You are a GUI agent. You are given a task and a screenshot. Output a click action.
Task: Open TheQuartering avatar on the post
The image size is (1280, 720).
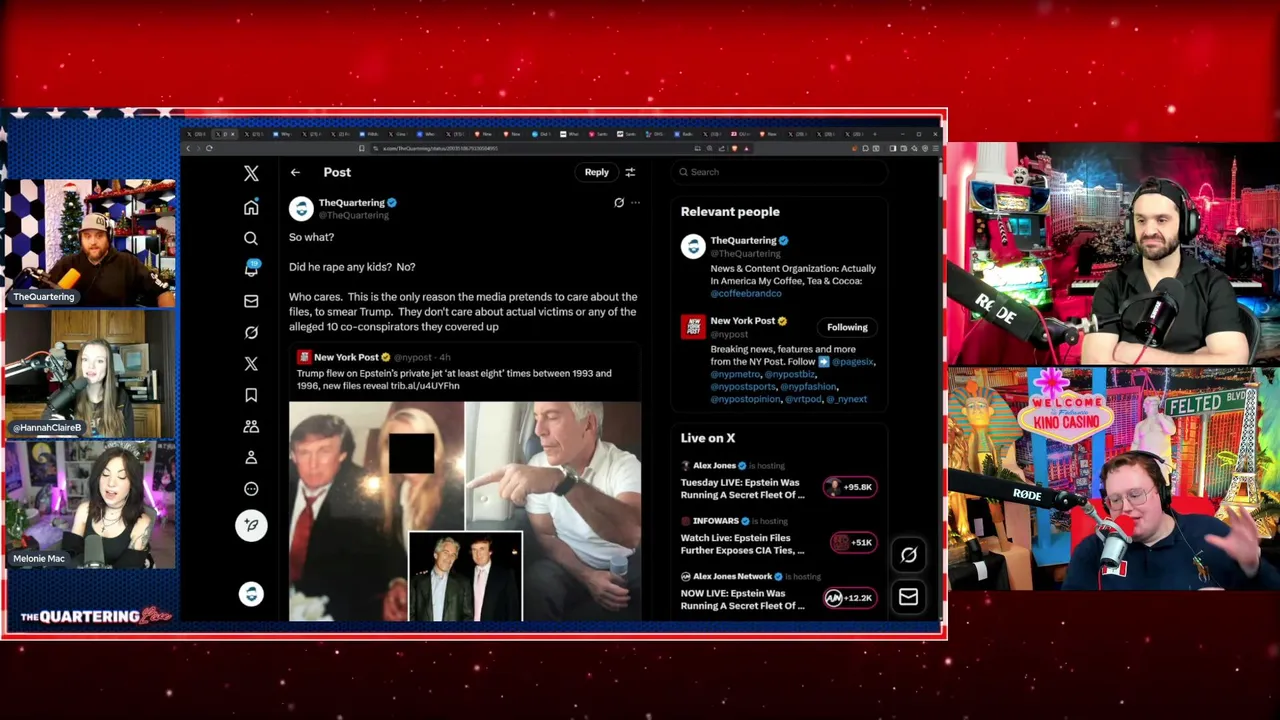(x=301, y=208)
